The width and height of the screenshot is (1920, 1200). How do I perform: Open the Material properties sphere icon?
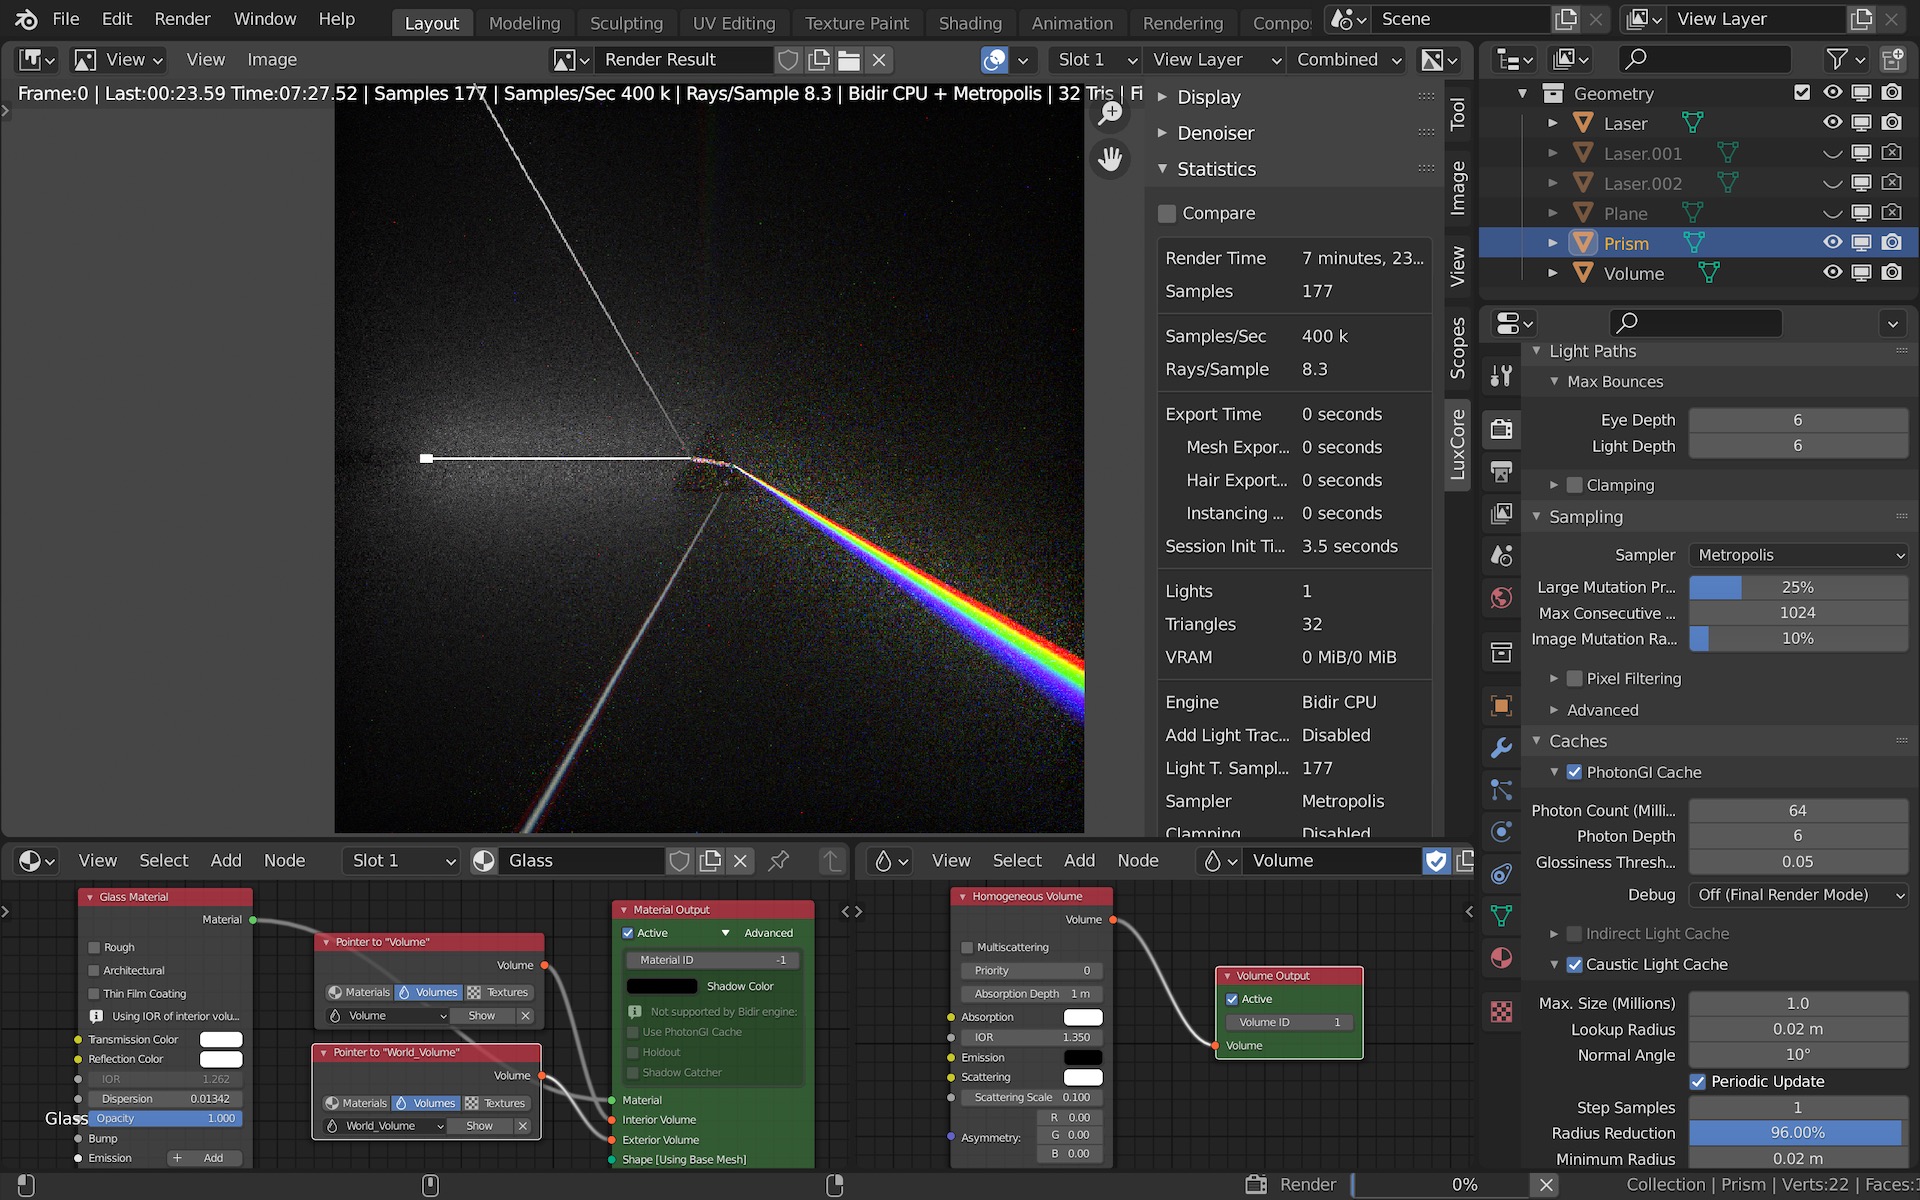(x=1501, y=958)
